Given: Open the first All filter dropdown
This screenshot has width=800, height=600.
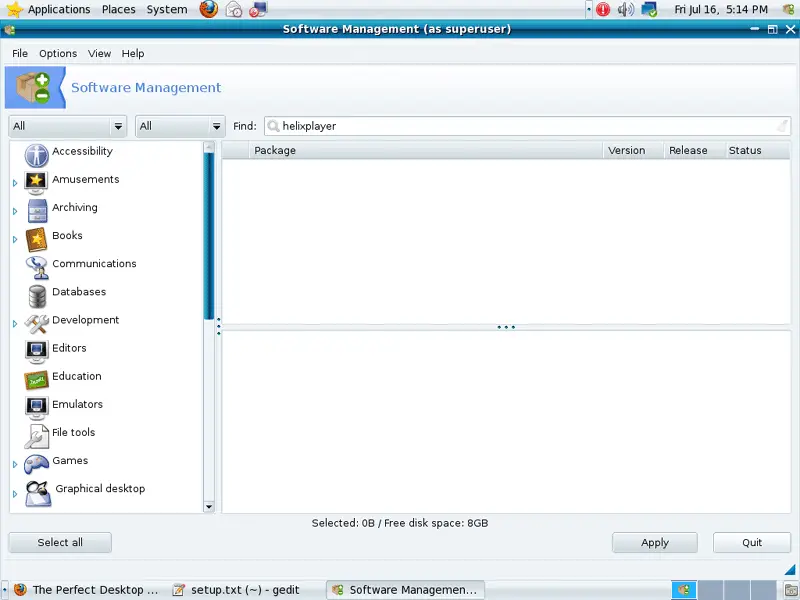Looking at the screenshot, I should (x=67, y=126).
